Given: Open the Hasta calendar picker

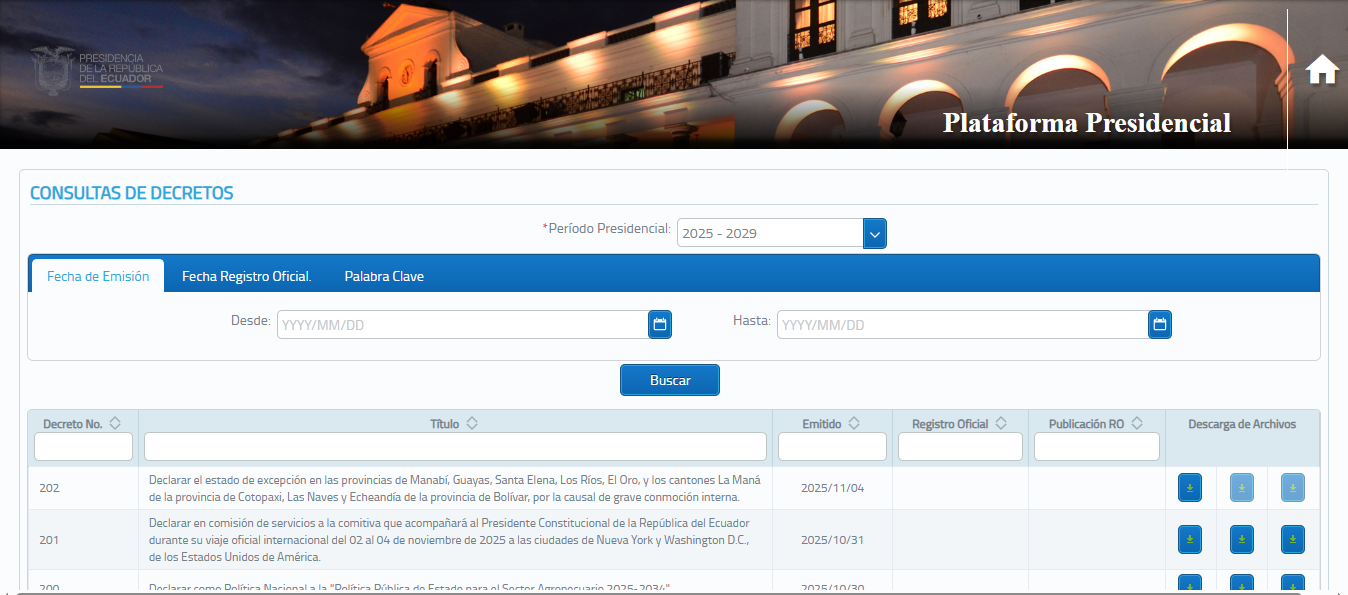Looking at the screenshot, I should (x=1159, y=324).
